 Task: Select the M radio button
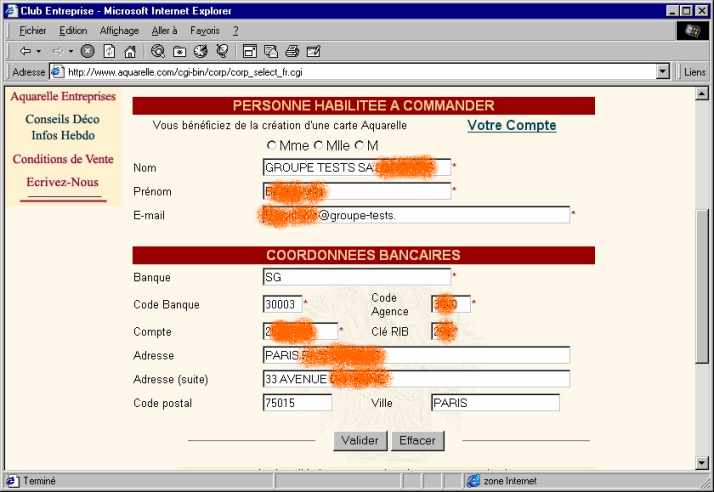[x=359, y=146]
